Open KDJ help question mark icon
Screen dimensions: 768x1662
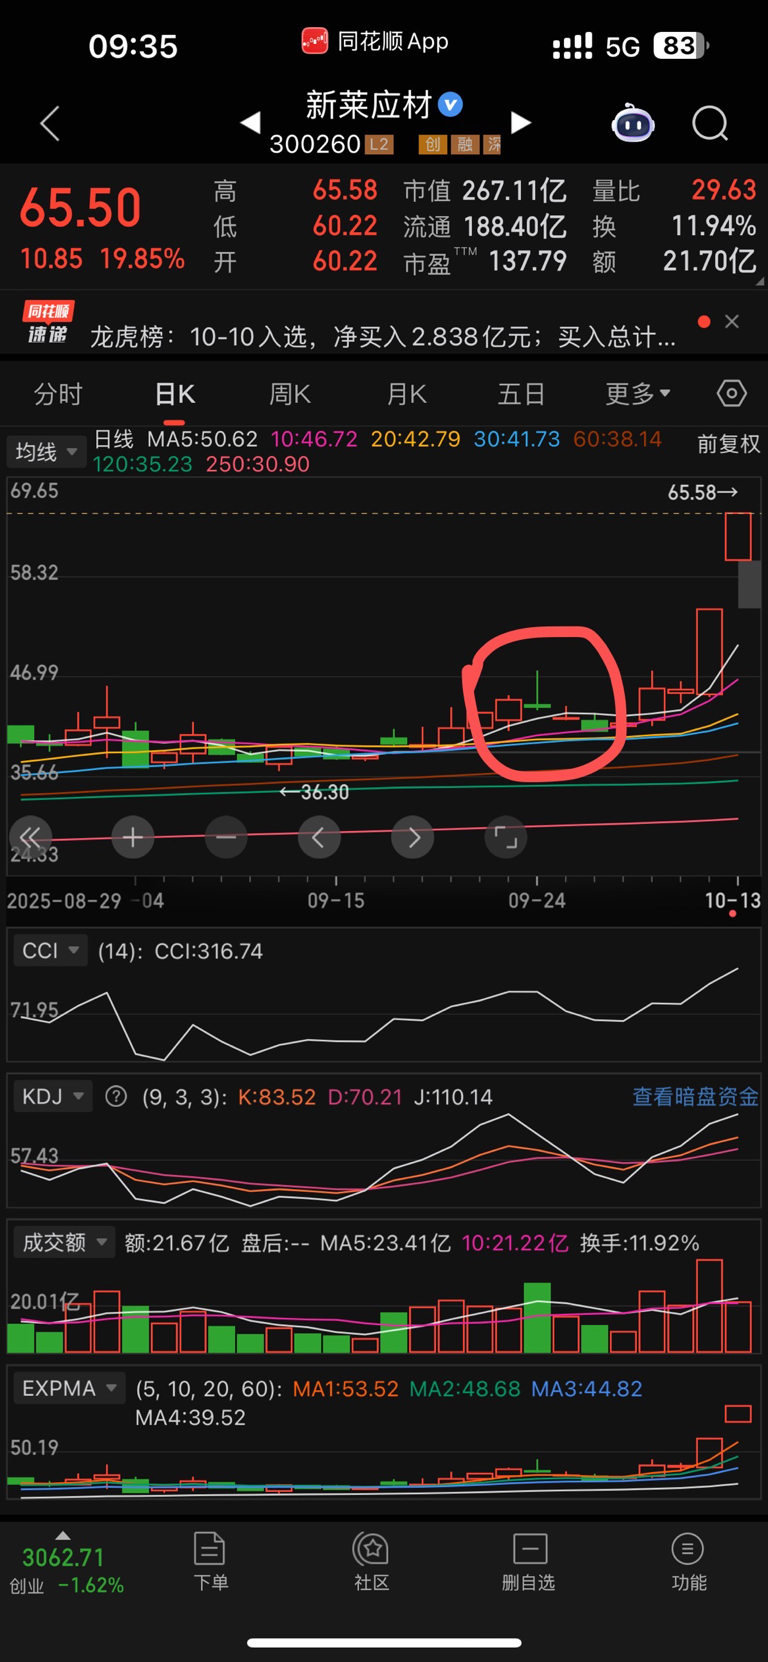[x=116, y=1097]
